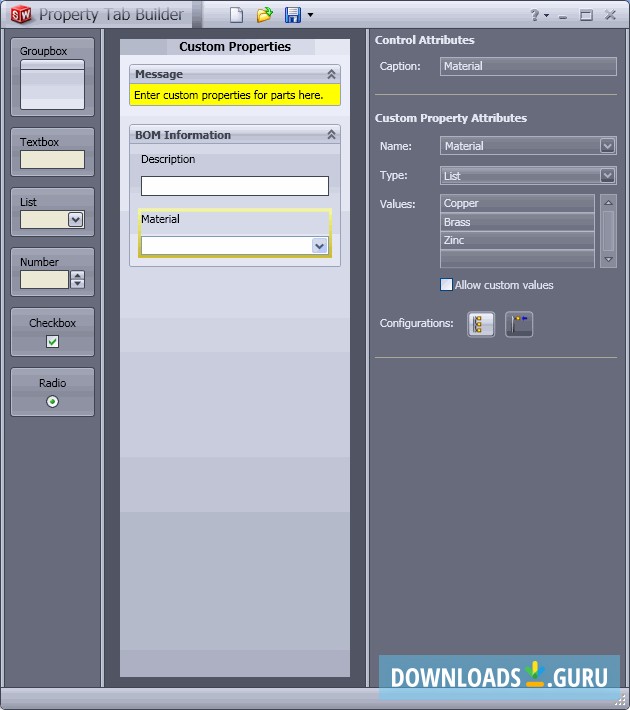Image resolution: width=630 pixels, height=710 pixels.
Task: Open a template with the folder icon
Action: tap(265, 15)
